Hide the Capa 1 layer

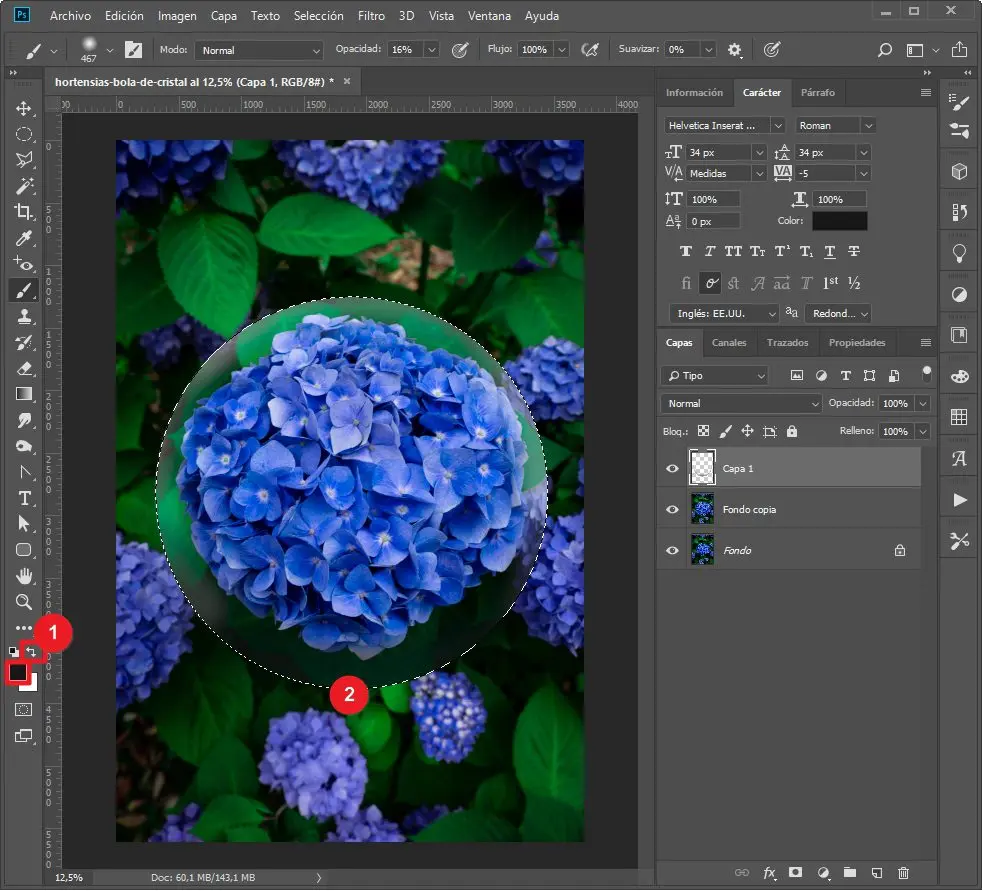pos(672,468)
